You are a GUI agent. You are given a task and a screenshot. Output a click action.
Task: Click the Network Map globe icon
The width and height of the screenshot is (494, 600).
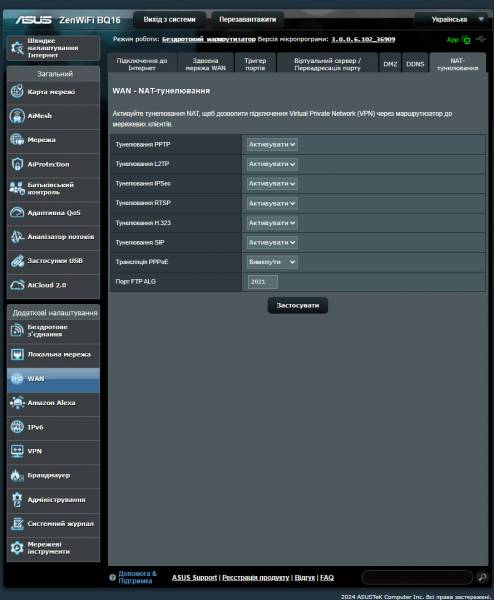(x=17, y=91)
